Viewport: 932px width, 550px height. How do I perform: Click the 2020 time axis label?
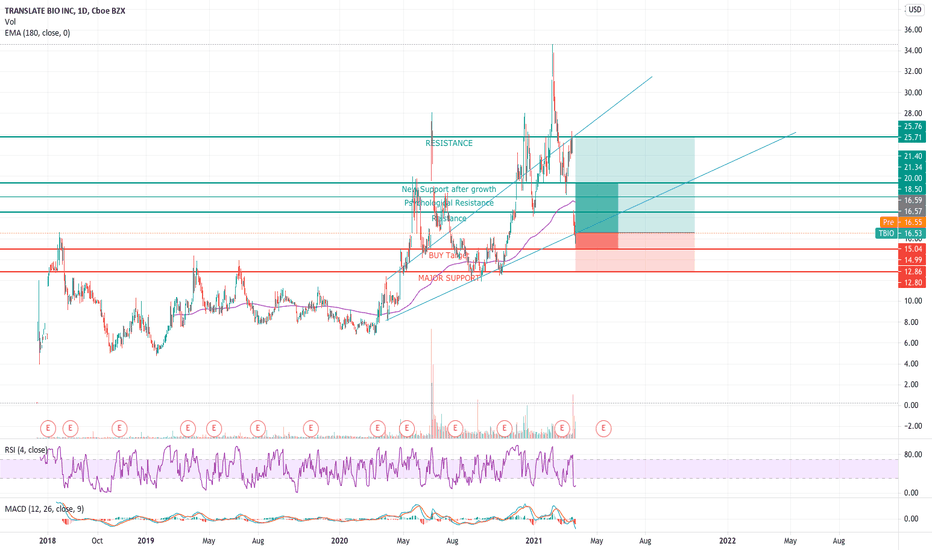pyautogui.click(x=339, y=540)
